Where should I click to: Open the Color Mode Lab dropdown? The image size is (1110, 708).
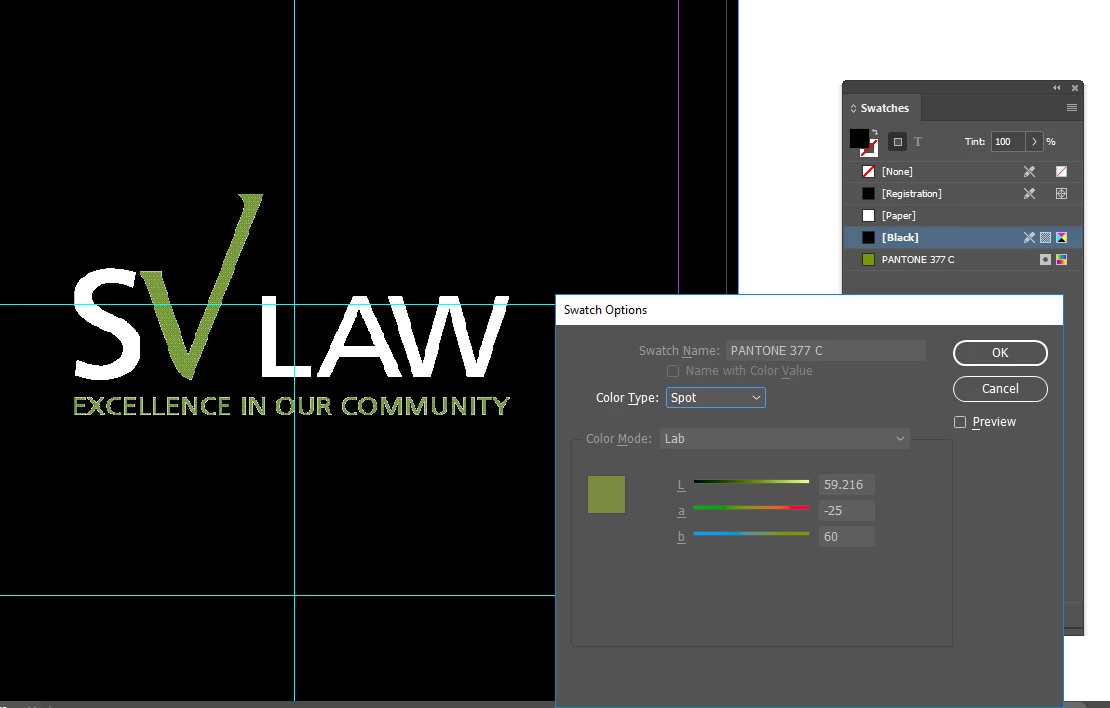click(x=784, y=439)
